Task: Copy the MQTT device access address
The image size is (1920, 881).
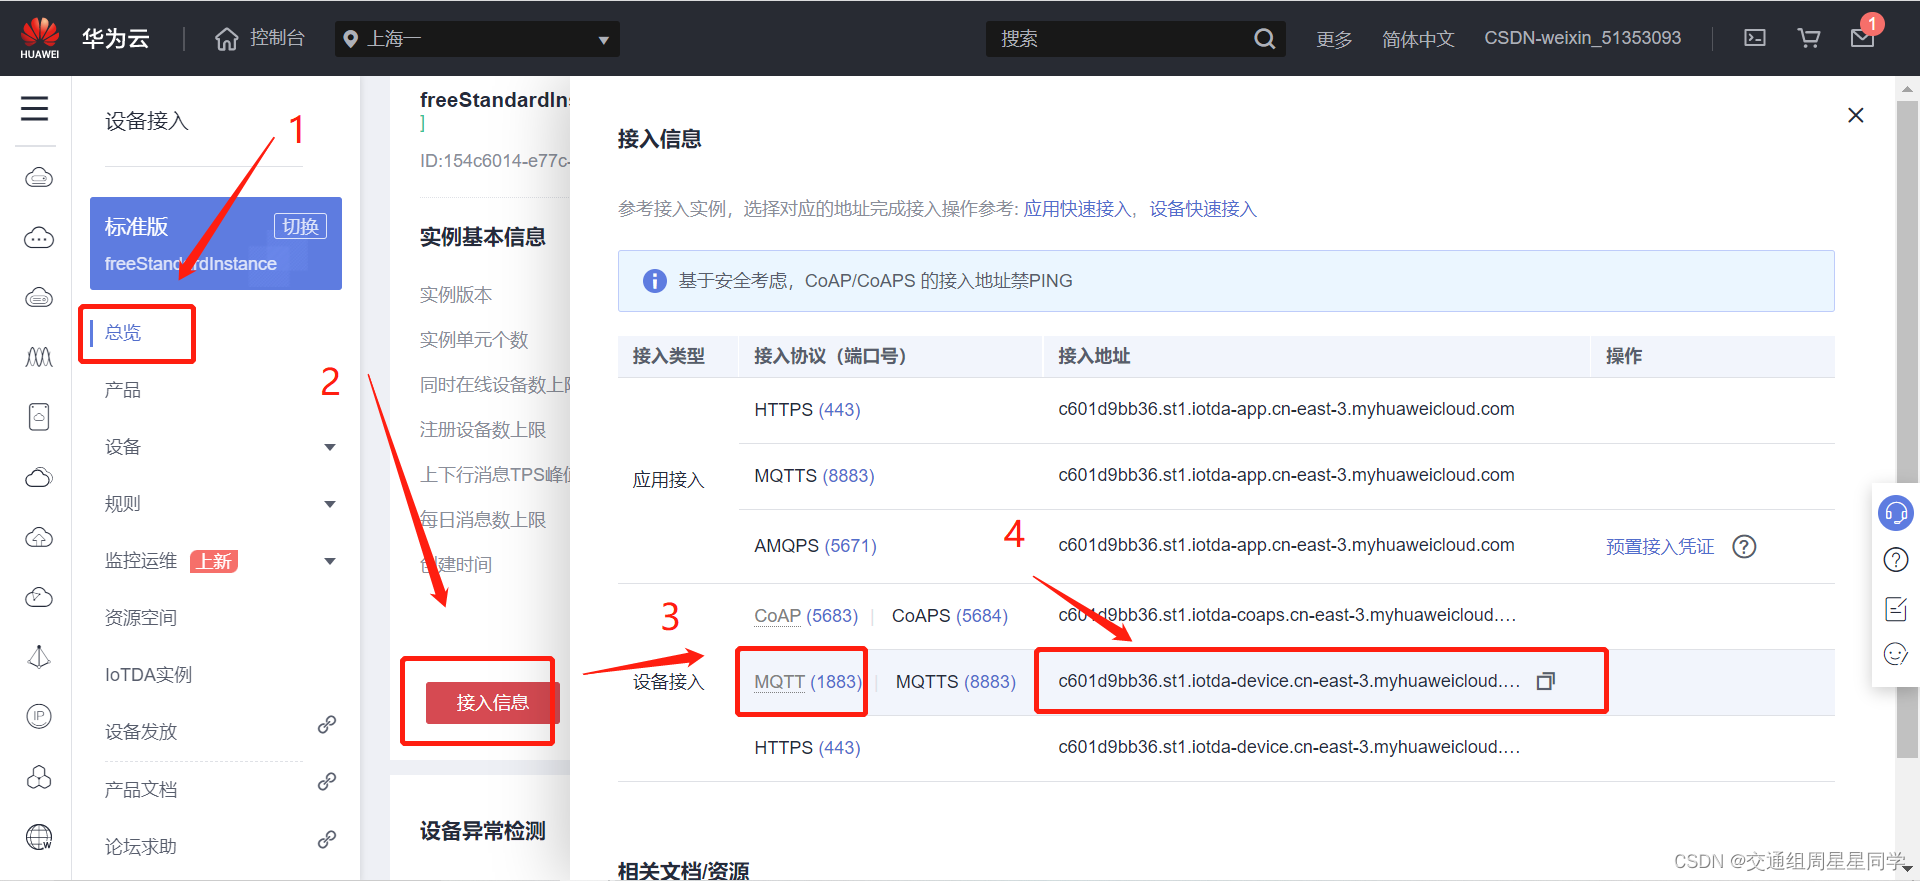Action: [1546, 681]
